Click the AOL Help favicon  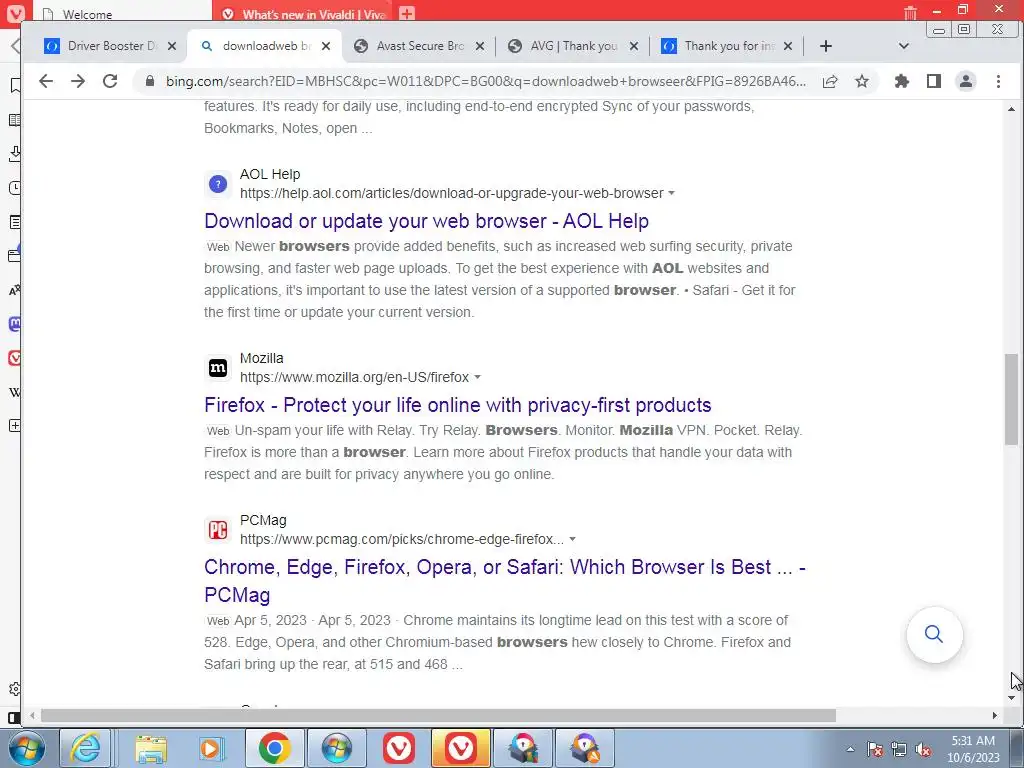218,184
